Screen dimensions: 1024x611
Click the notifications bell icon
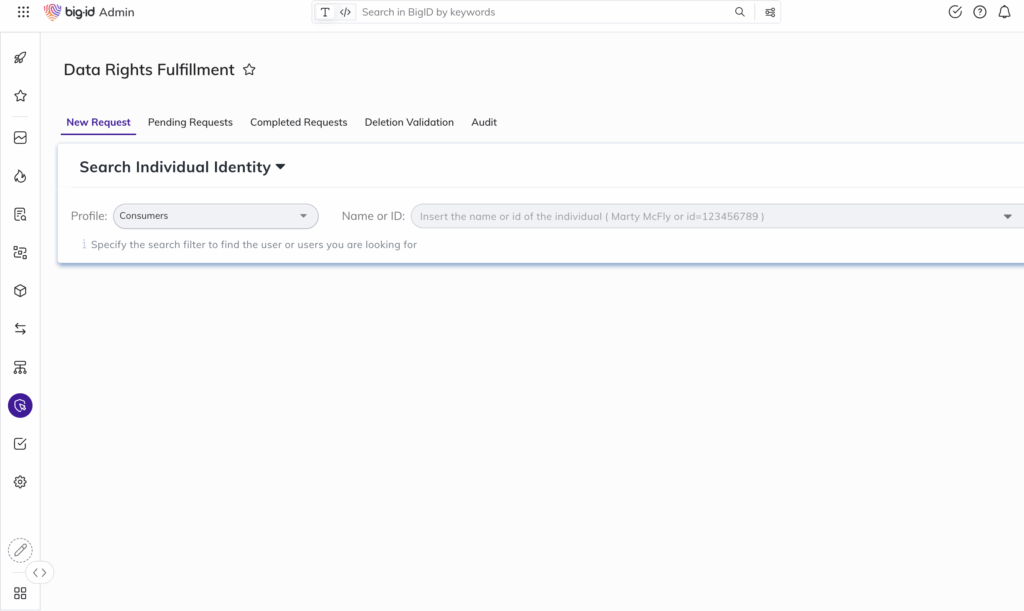coord(1004,12)
